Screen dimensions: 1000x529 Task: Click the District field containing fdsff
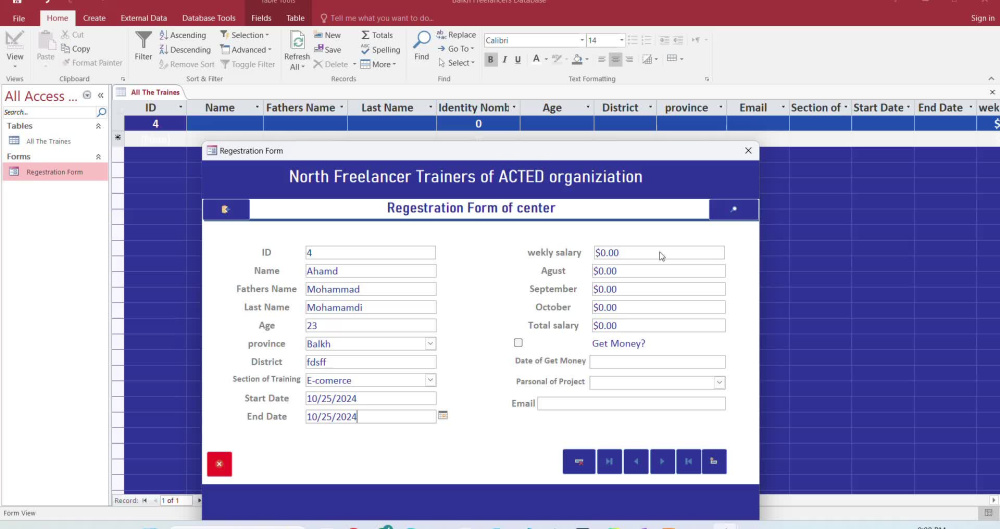tap(371, 362)
